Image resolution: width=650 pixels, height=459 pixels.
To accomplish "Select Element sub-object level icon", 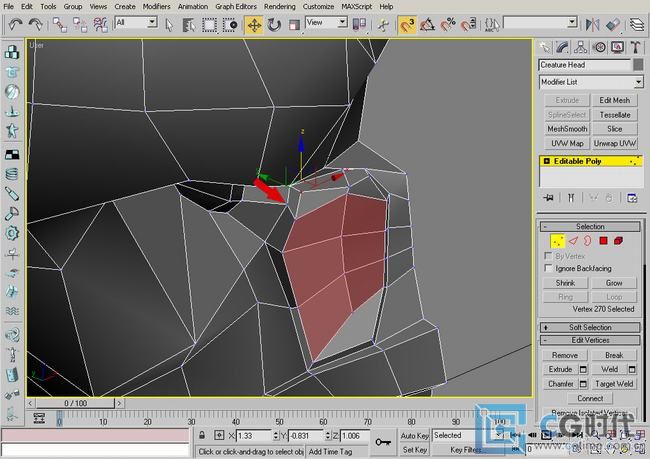I will click(618, 241).
